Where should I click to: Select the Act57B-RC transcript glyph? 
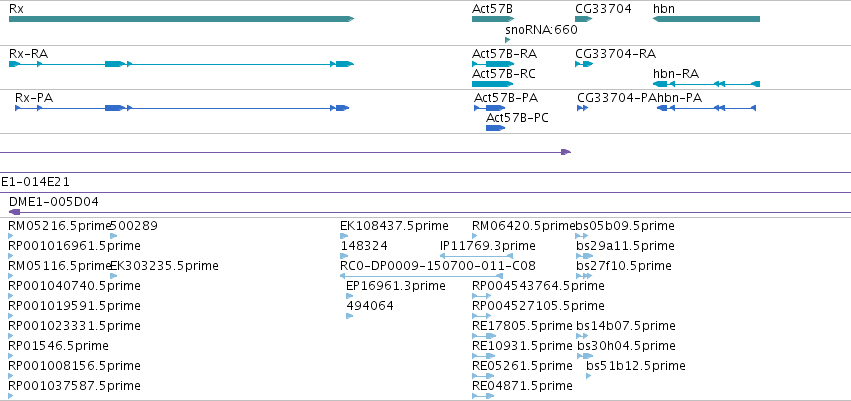pos(493,84)
